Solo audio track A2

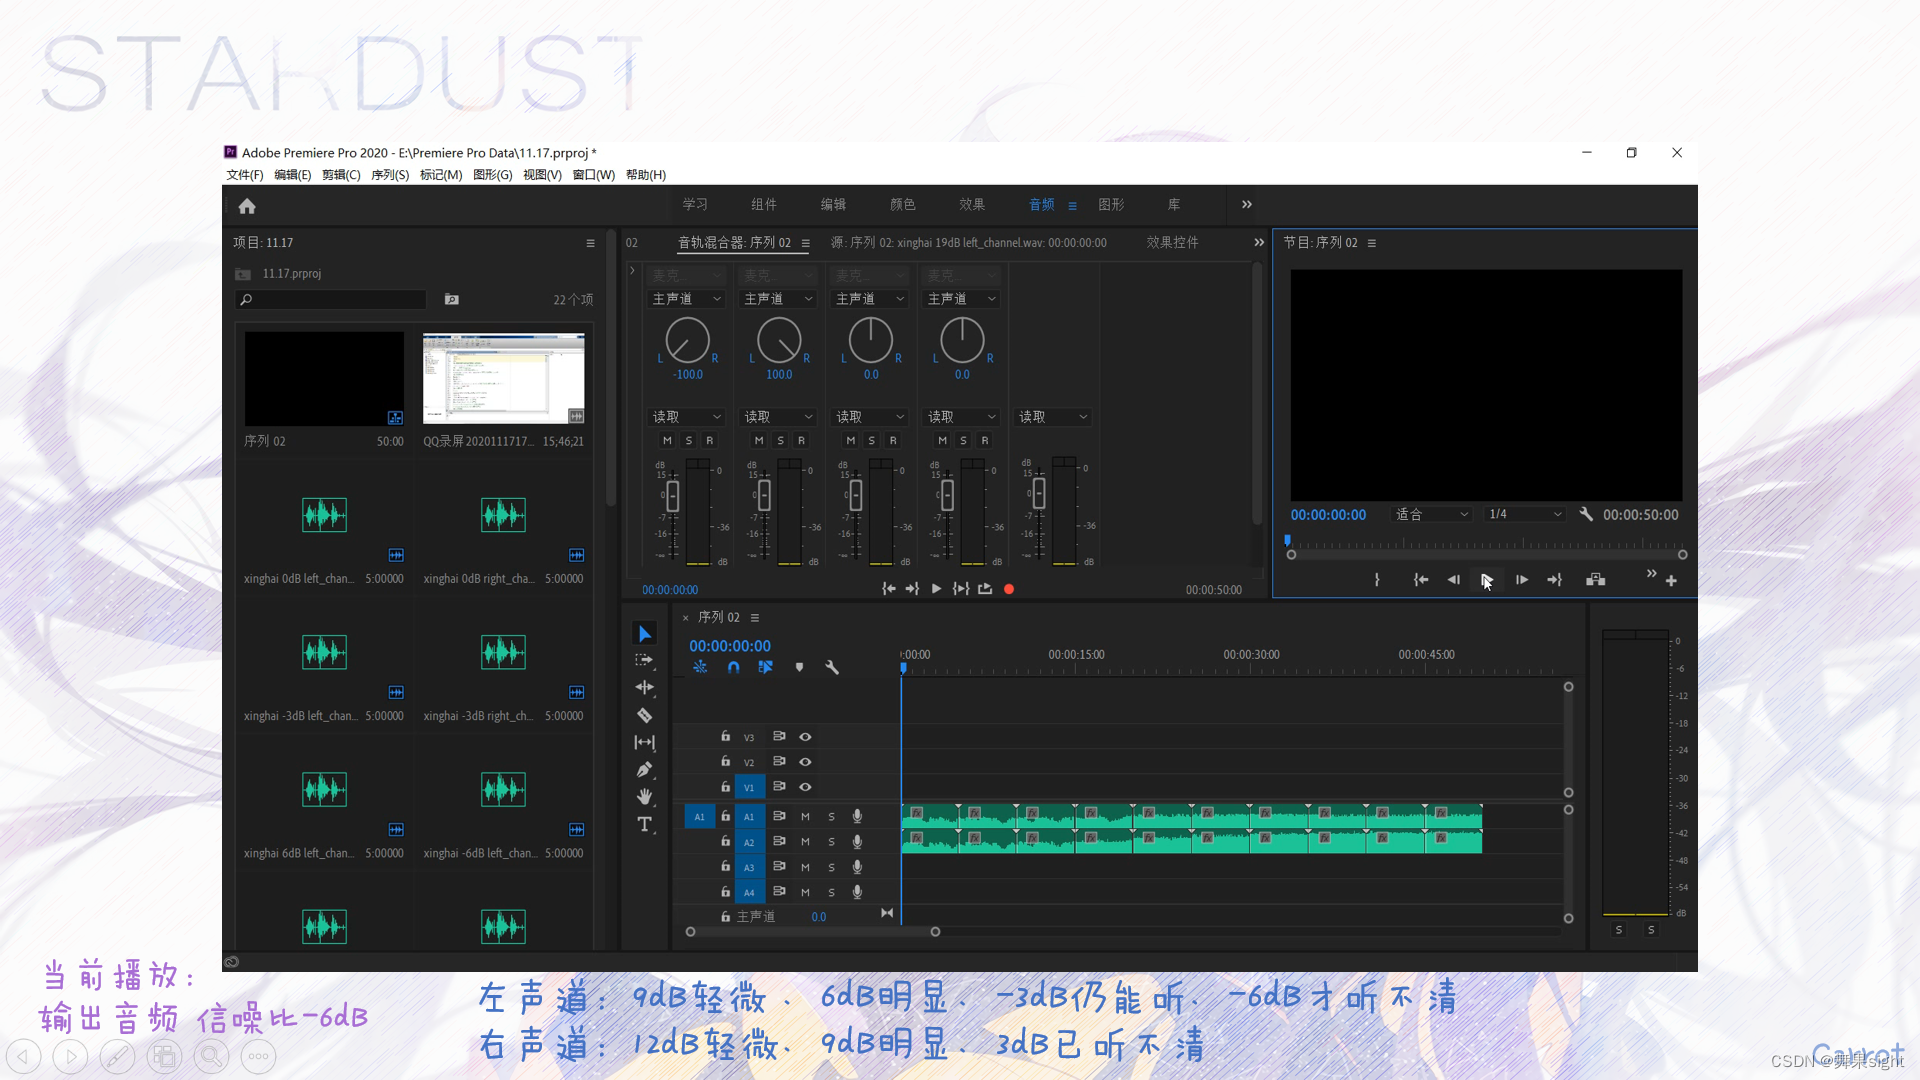coord(831,842)
